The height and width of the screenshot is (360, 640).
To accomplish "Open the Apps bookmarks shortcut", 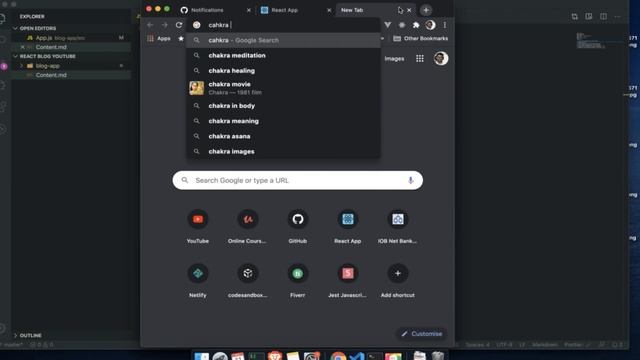I will click(159, 38).
